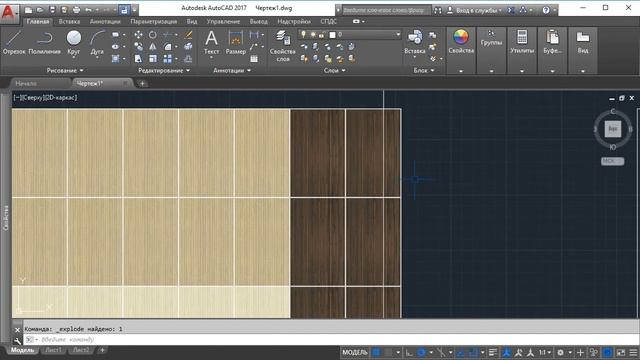This screenshot has height=360, width=640.
Task: Expand the Рисование panel dropdown
Action: (x=65, y=70)
